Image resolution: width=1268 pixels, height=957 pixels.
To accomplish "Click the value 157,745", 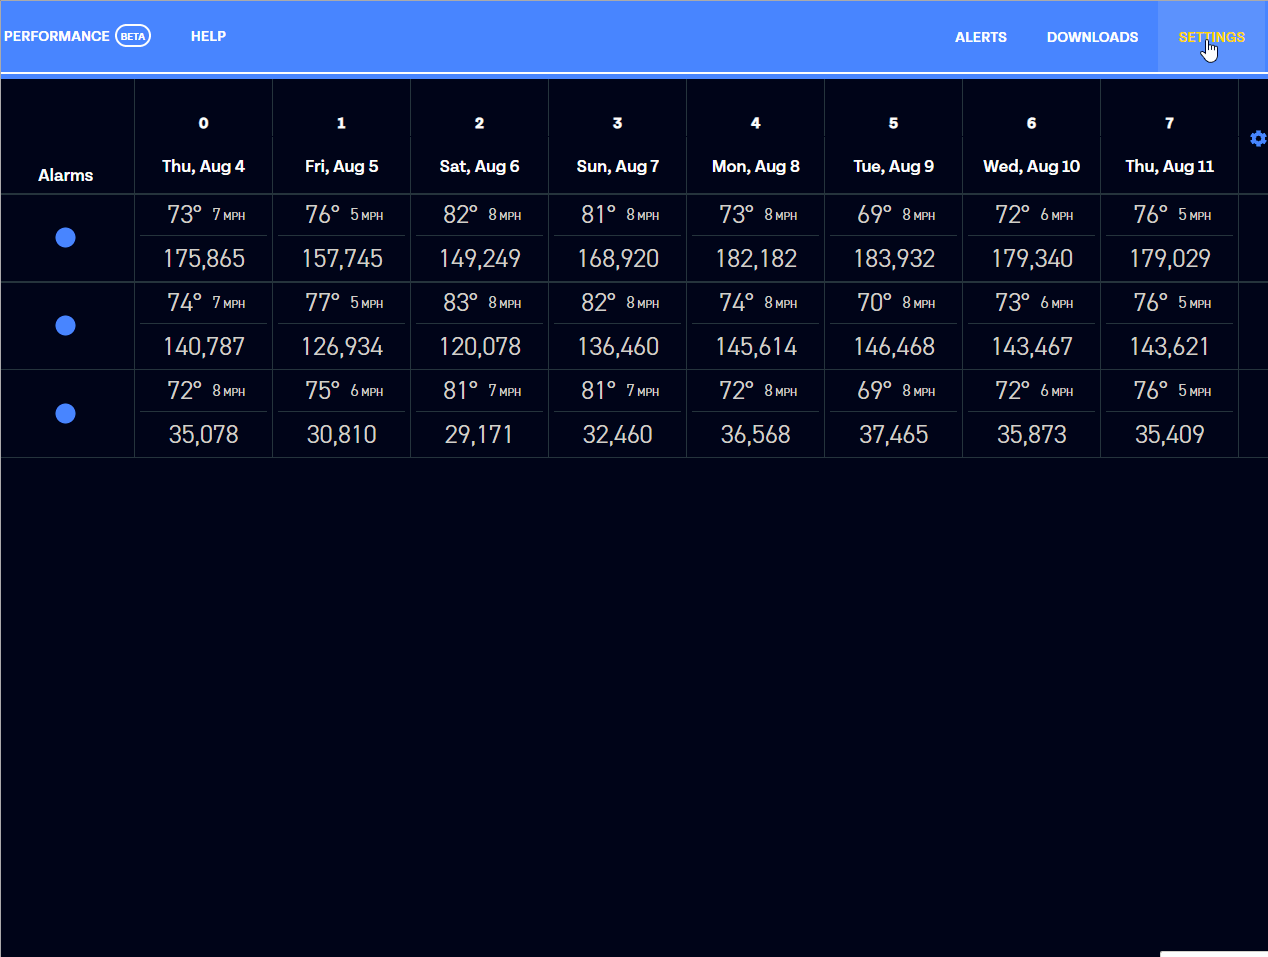I will point(342,259).
